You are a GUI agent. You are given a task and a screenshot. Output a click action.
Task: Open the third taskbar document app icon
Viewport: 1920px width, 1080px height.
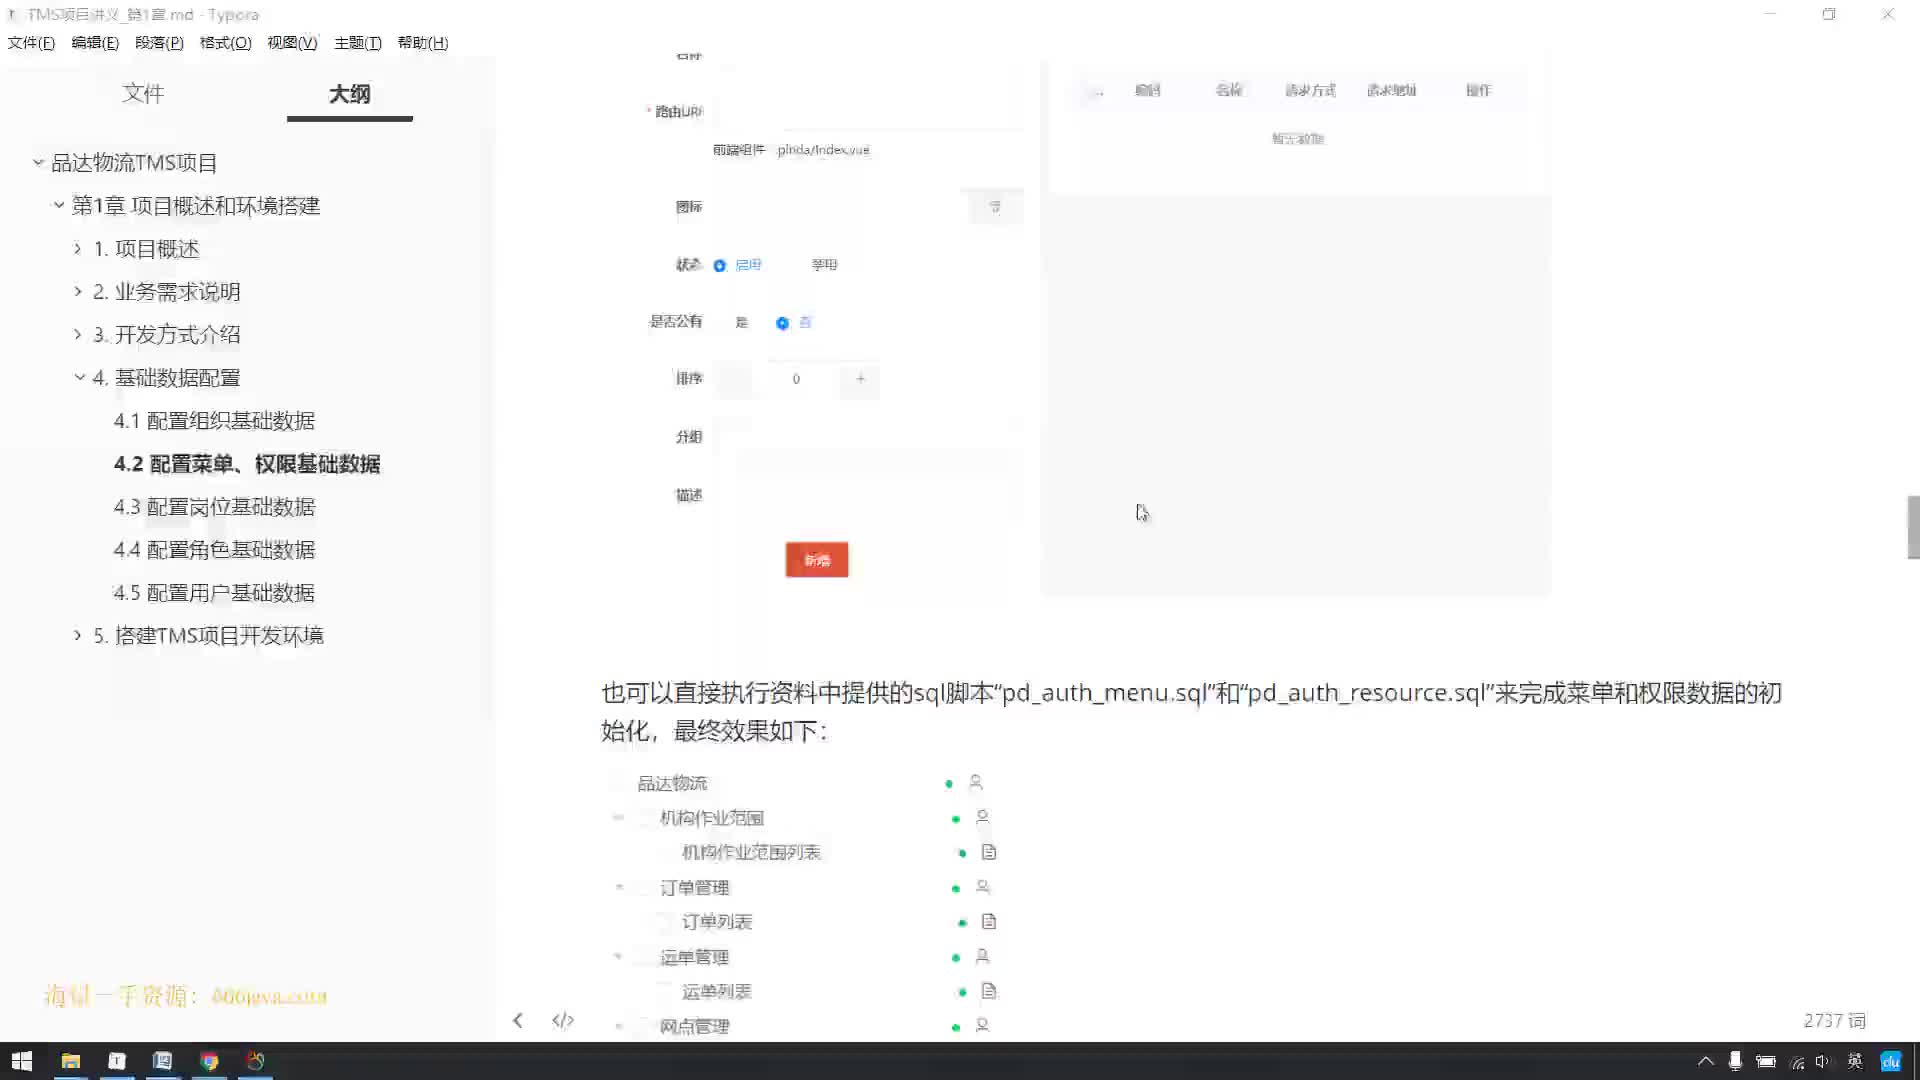[x=163, y=1061]
